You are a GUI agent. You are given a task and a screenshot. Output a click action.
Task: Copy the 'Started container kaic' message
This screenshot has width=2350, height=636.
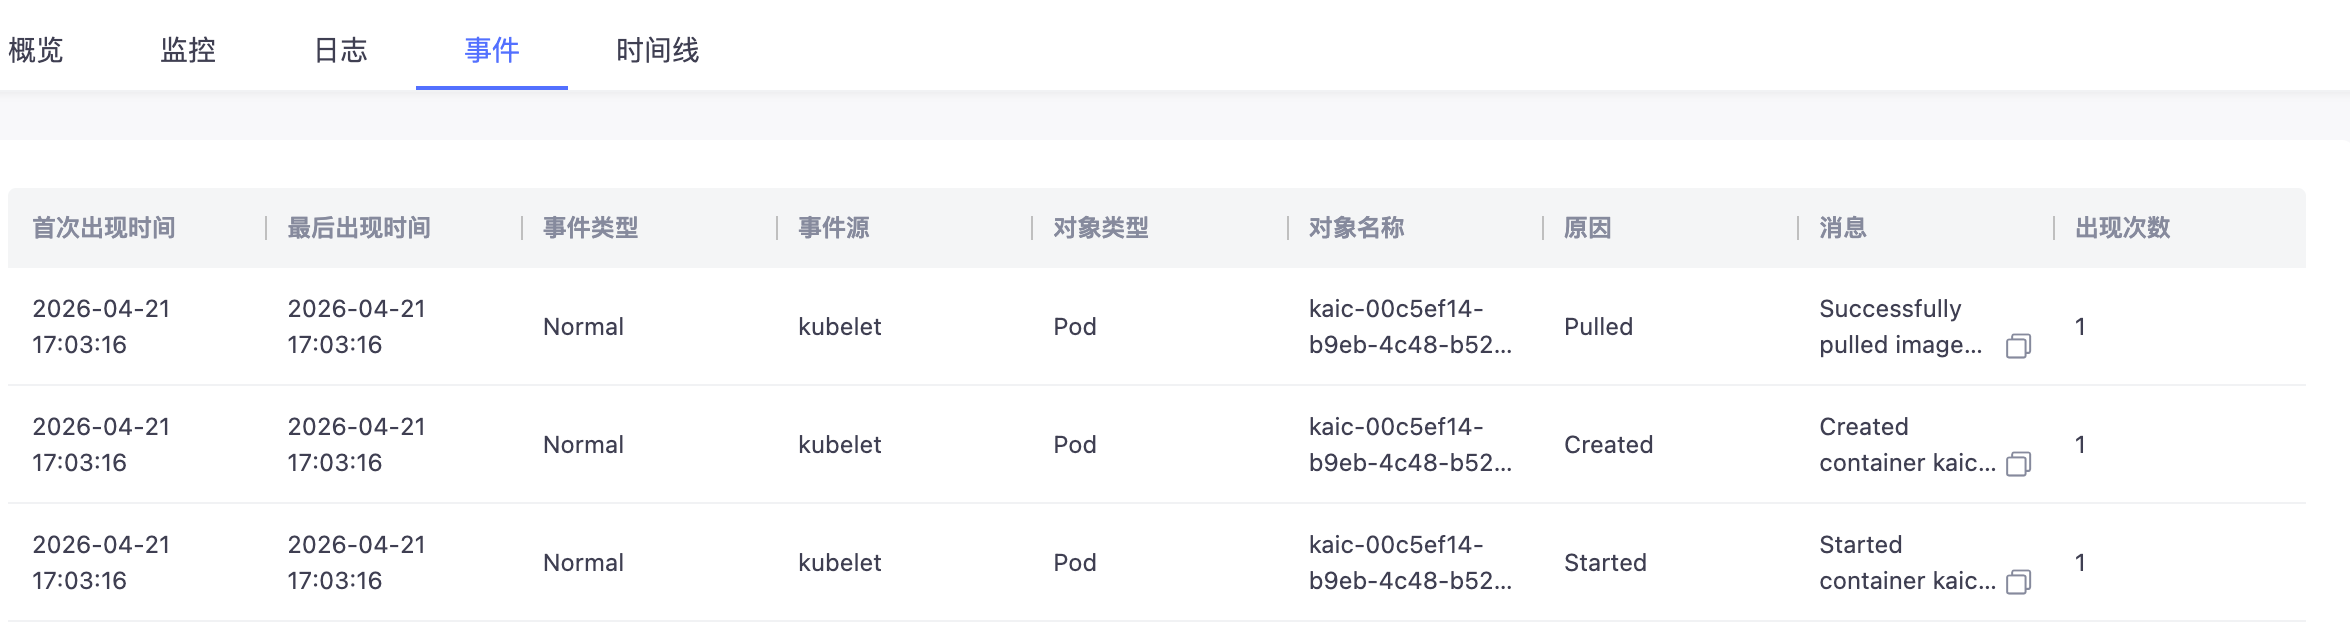[x=2018, y=582]
